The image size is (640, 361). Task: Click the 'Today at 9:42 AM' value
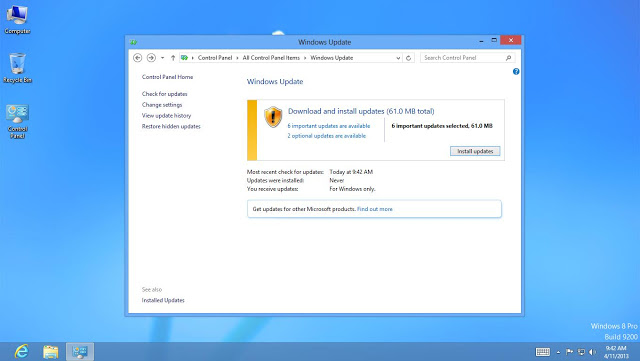point(351,172)
